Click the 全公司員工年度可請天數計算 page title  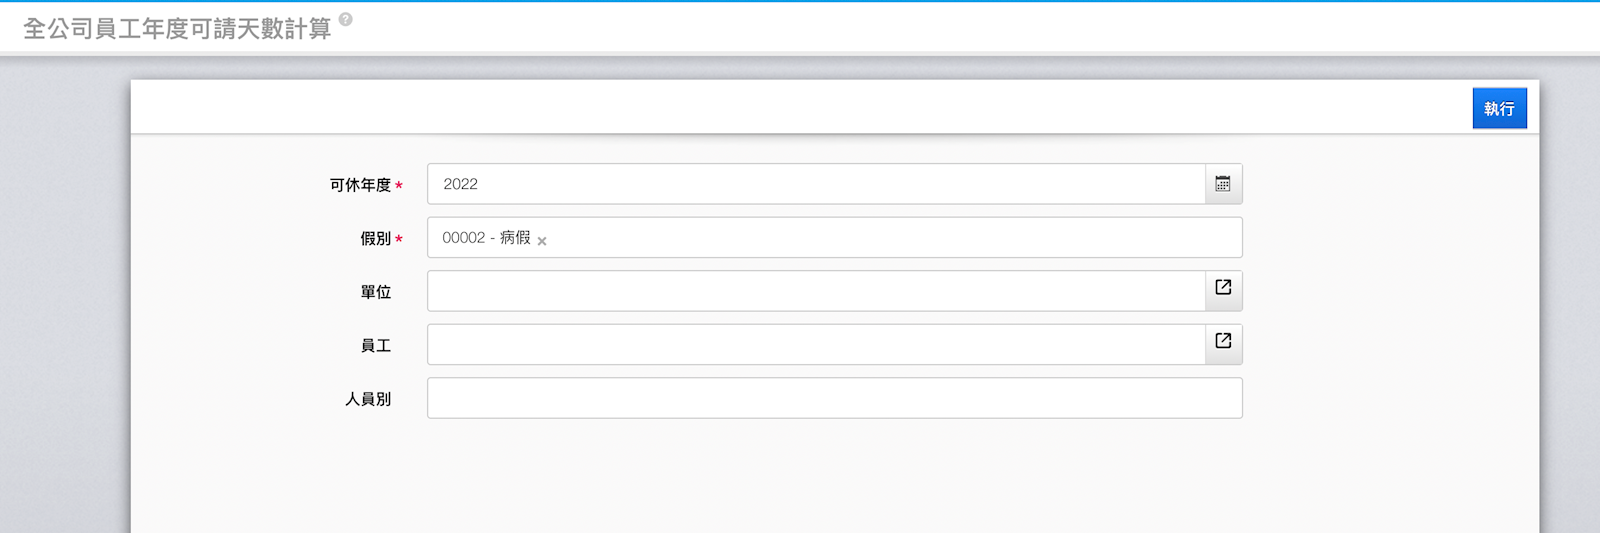pyautogui.click(x=177, y=29)
